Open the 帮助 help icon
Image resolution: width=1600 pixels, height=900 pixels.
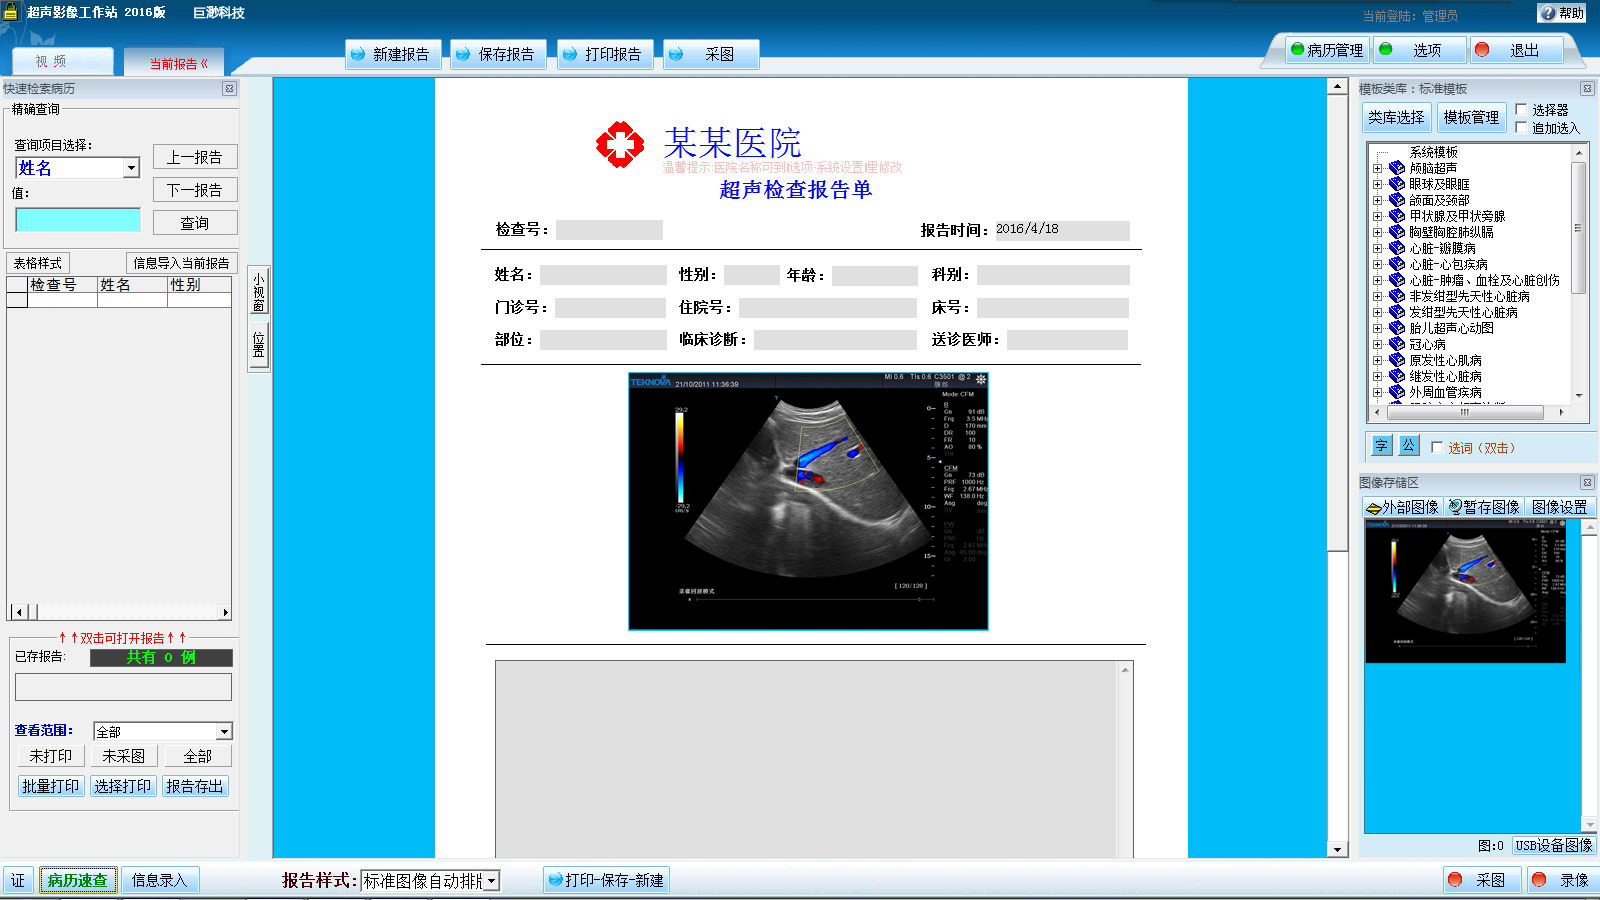[x=1561, y=13]
